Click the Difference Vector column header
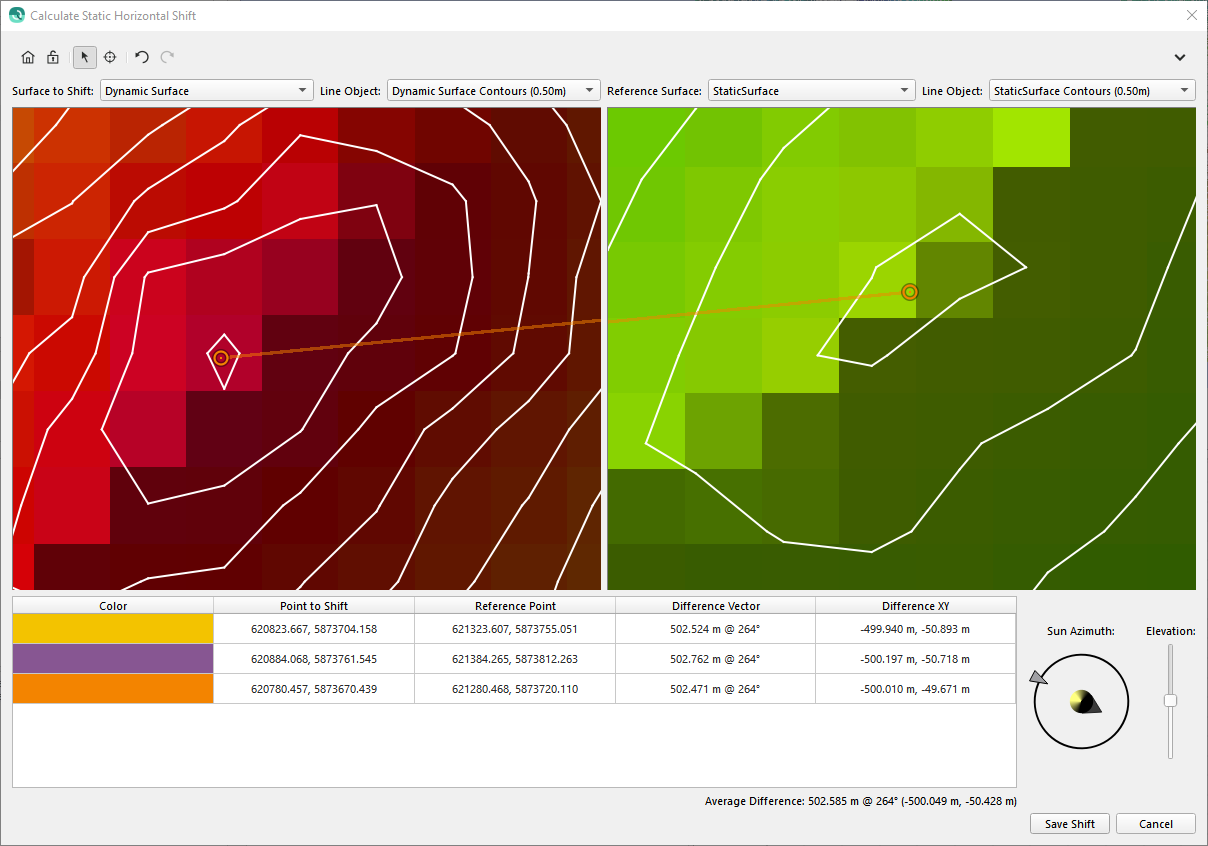 [715, 606]
